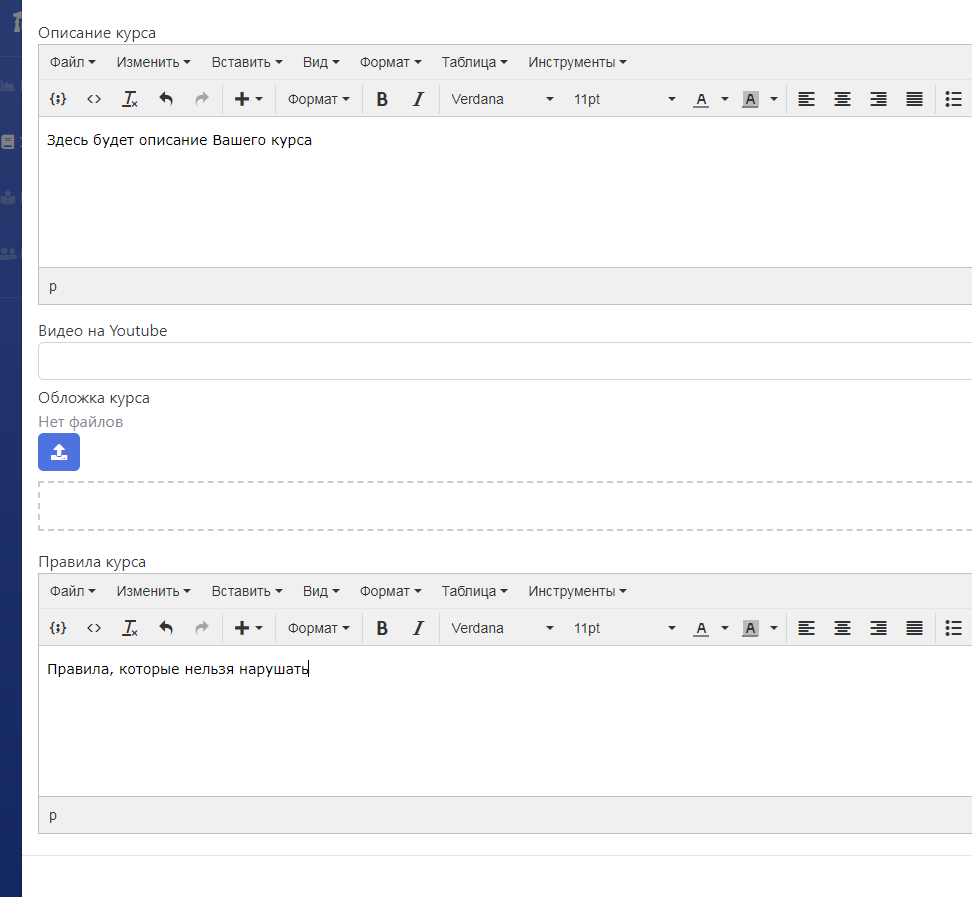The image size is (972, 897).
Task: Toggle bold in the course rules editor
Action: [382, 628]
